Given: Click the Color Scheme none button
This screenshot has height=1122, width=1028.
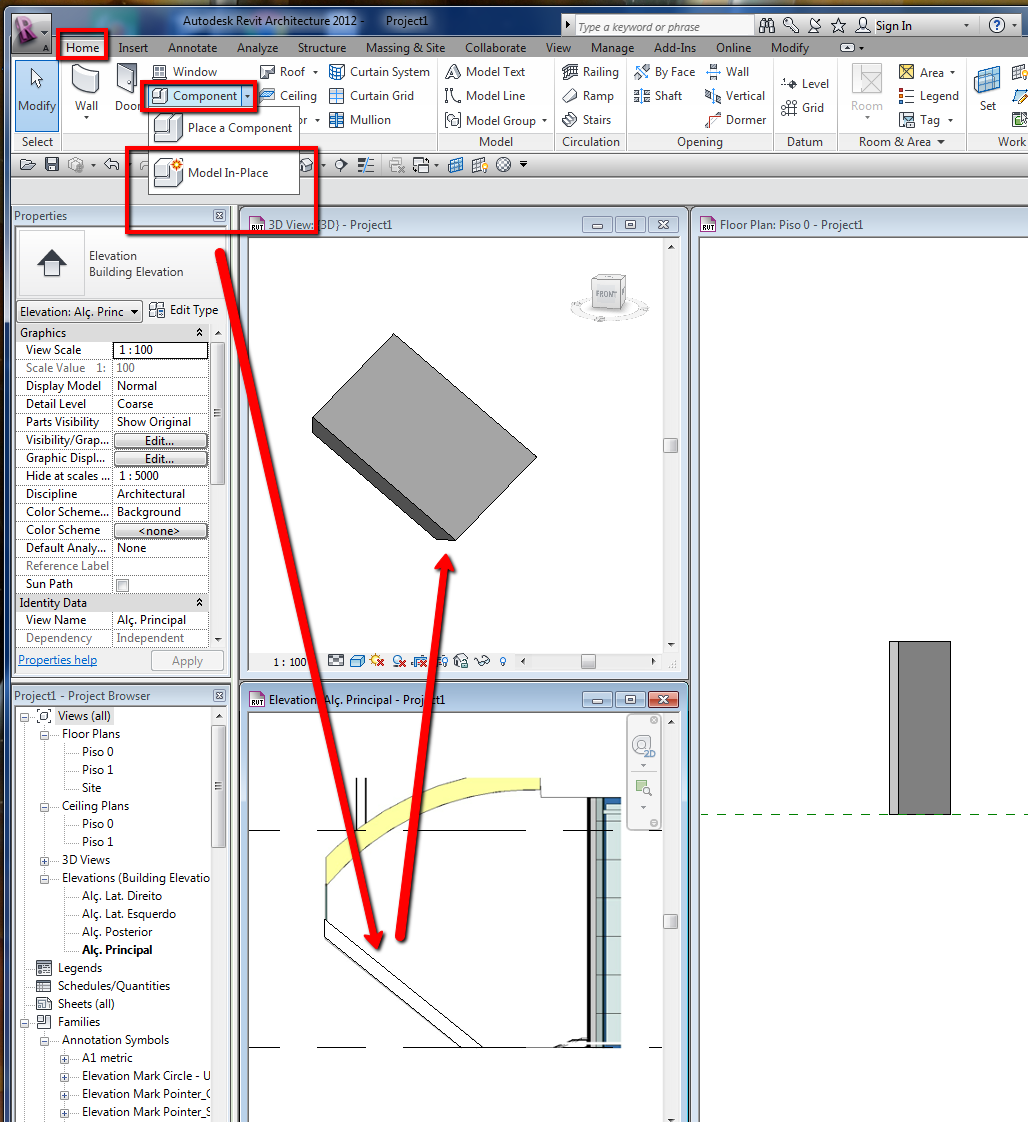Looking at the screenshot, I should tap(160, 531).
